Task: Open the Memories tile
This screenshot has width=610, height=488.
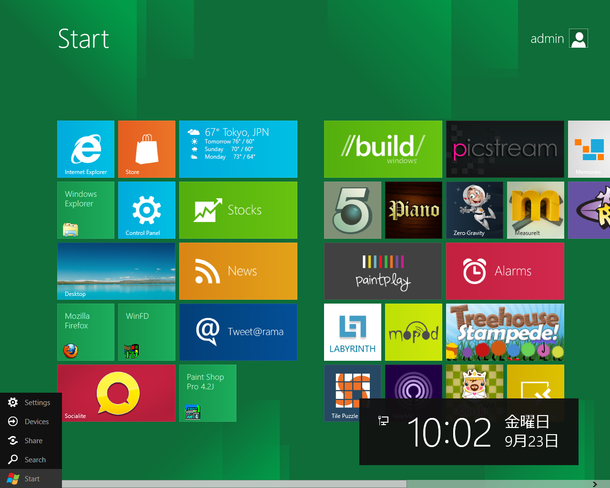Action: point(589,149)
